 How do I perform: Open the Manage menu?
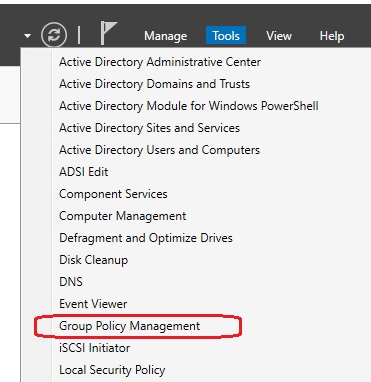165,36
